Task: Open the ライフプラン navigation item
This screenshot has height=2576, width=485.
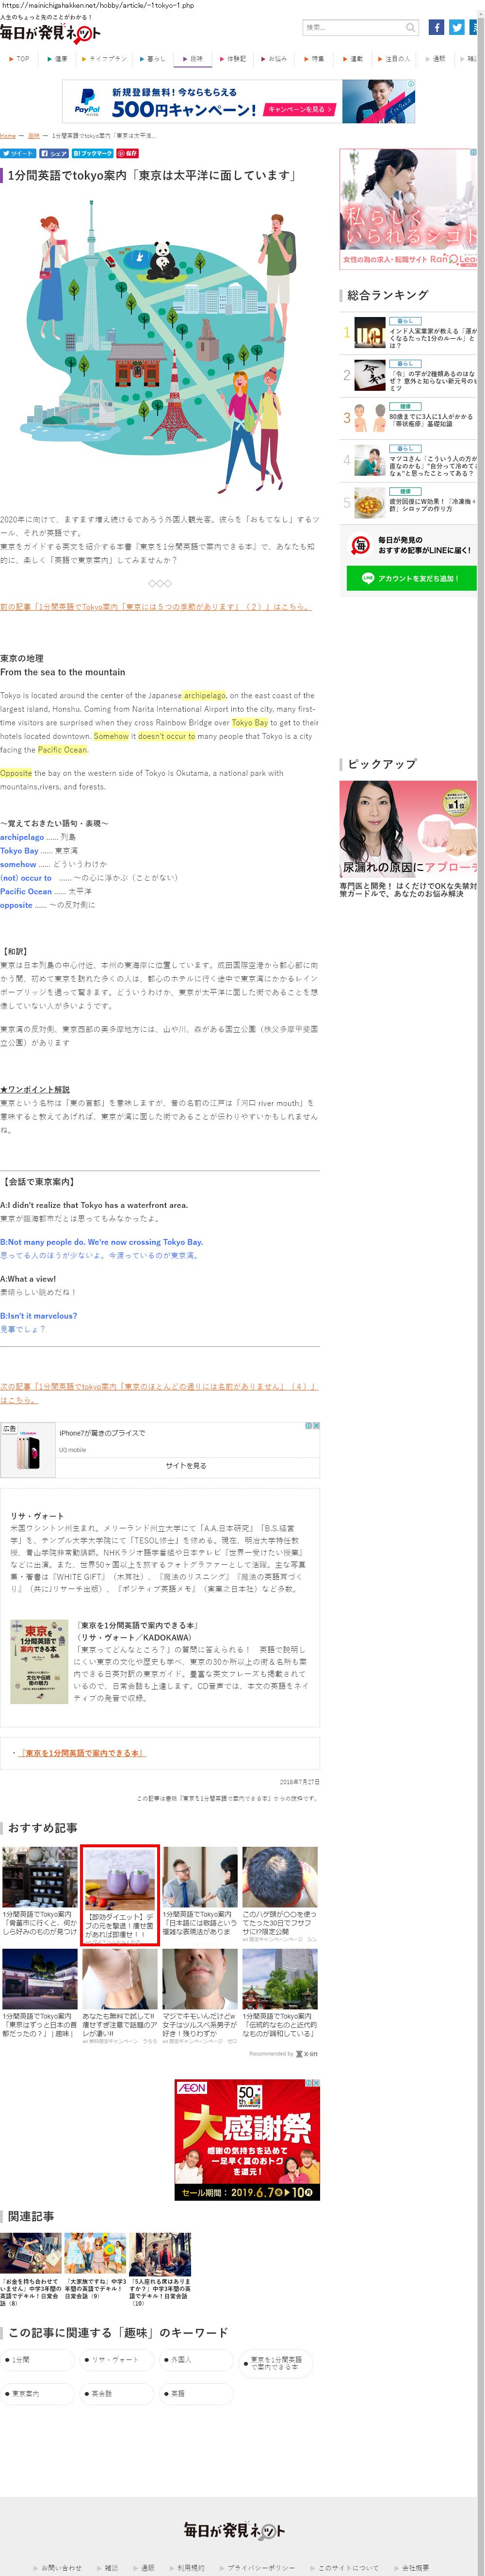Action: [105, 59]
